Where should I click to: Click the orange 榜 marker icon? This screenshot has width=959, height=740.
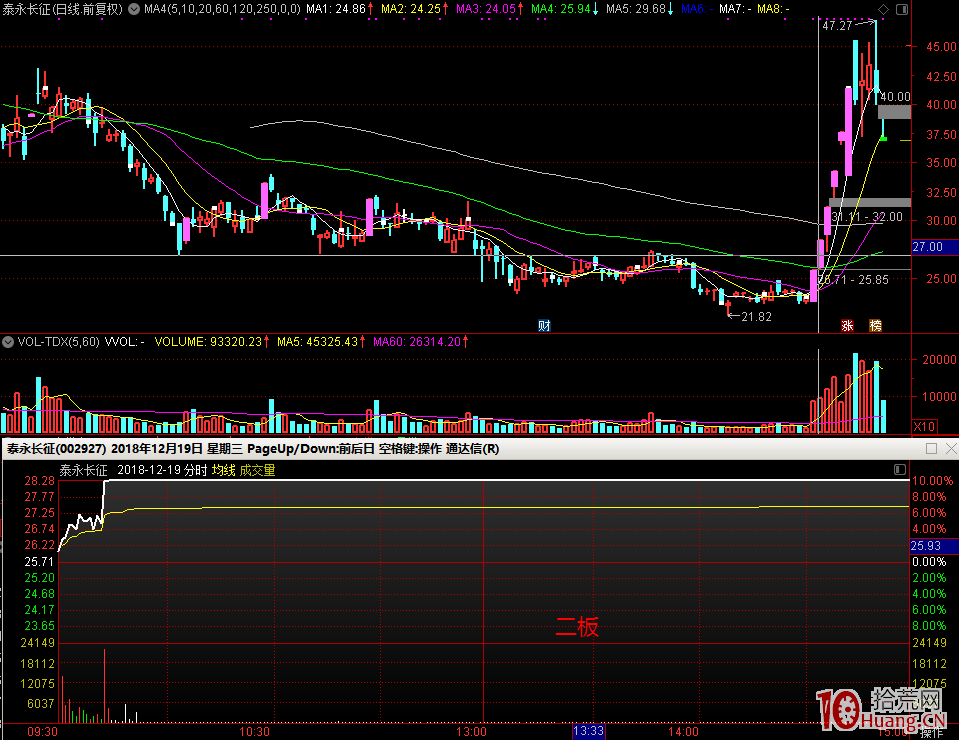tap(876, 325)
